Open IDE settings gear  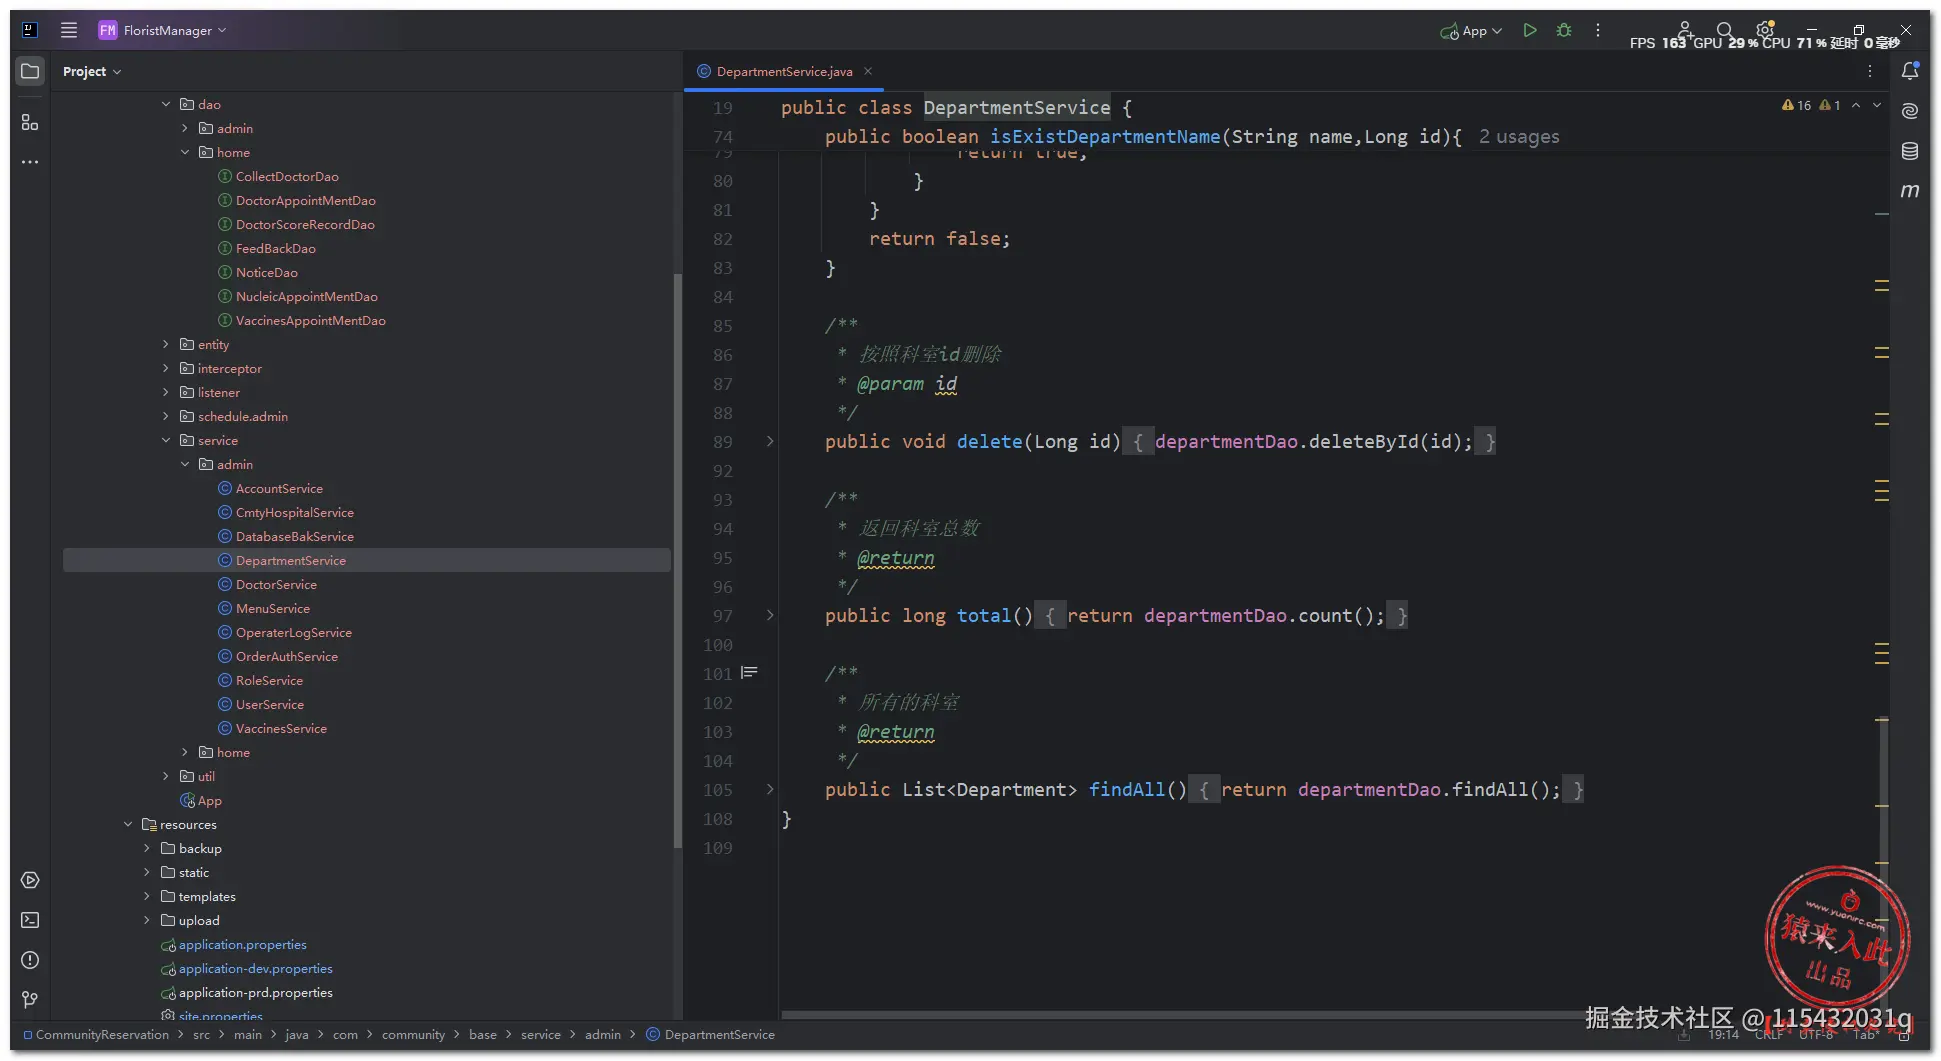pyautogui.click(x=1765, y=30)
